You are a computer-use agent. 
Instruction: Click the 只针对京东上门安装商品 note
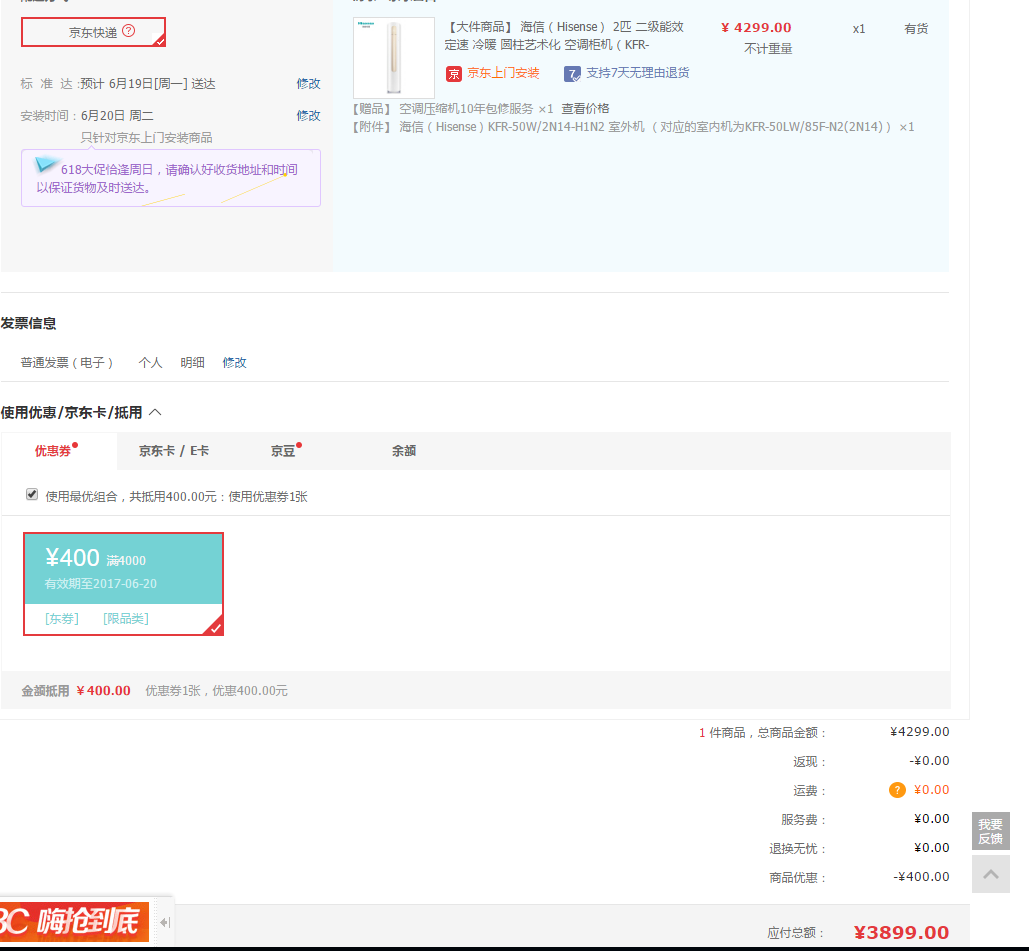pyautogui.click(x=146, y=138)
